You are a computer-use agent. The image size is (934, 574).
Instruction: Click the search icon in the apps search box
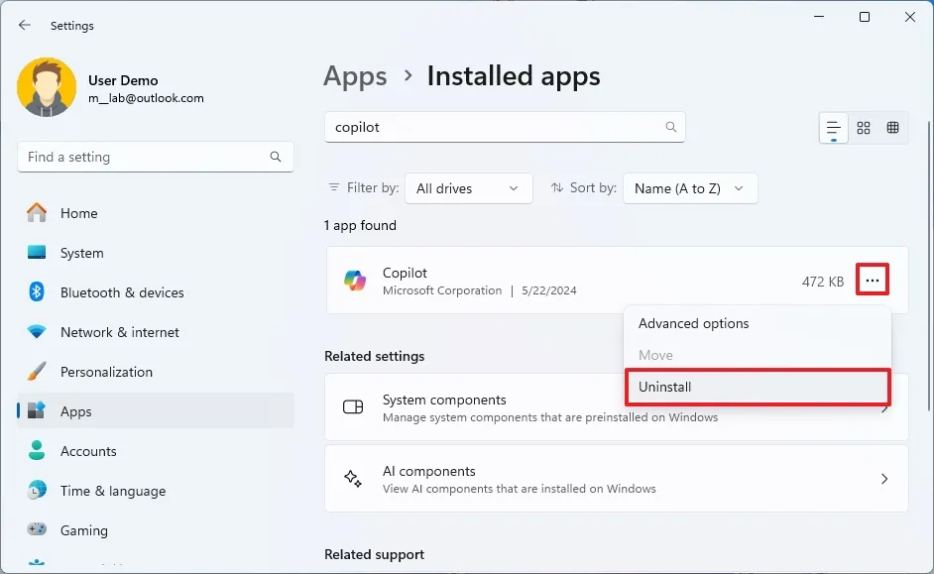click(671, 127)
